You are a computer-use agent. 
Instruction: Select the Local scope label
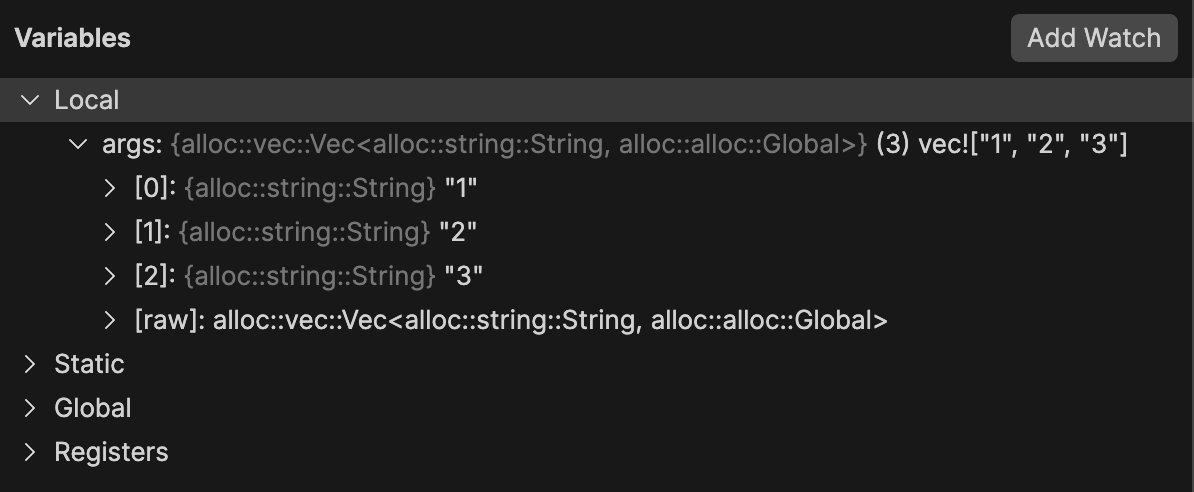87,100
